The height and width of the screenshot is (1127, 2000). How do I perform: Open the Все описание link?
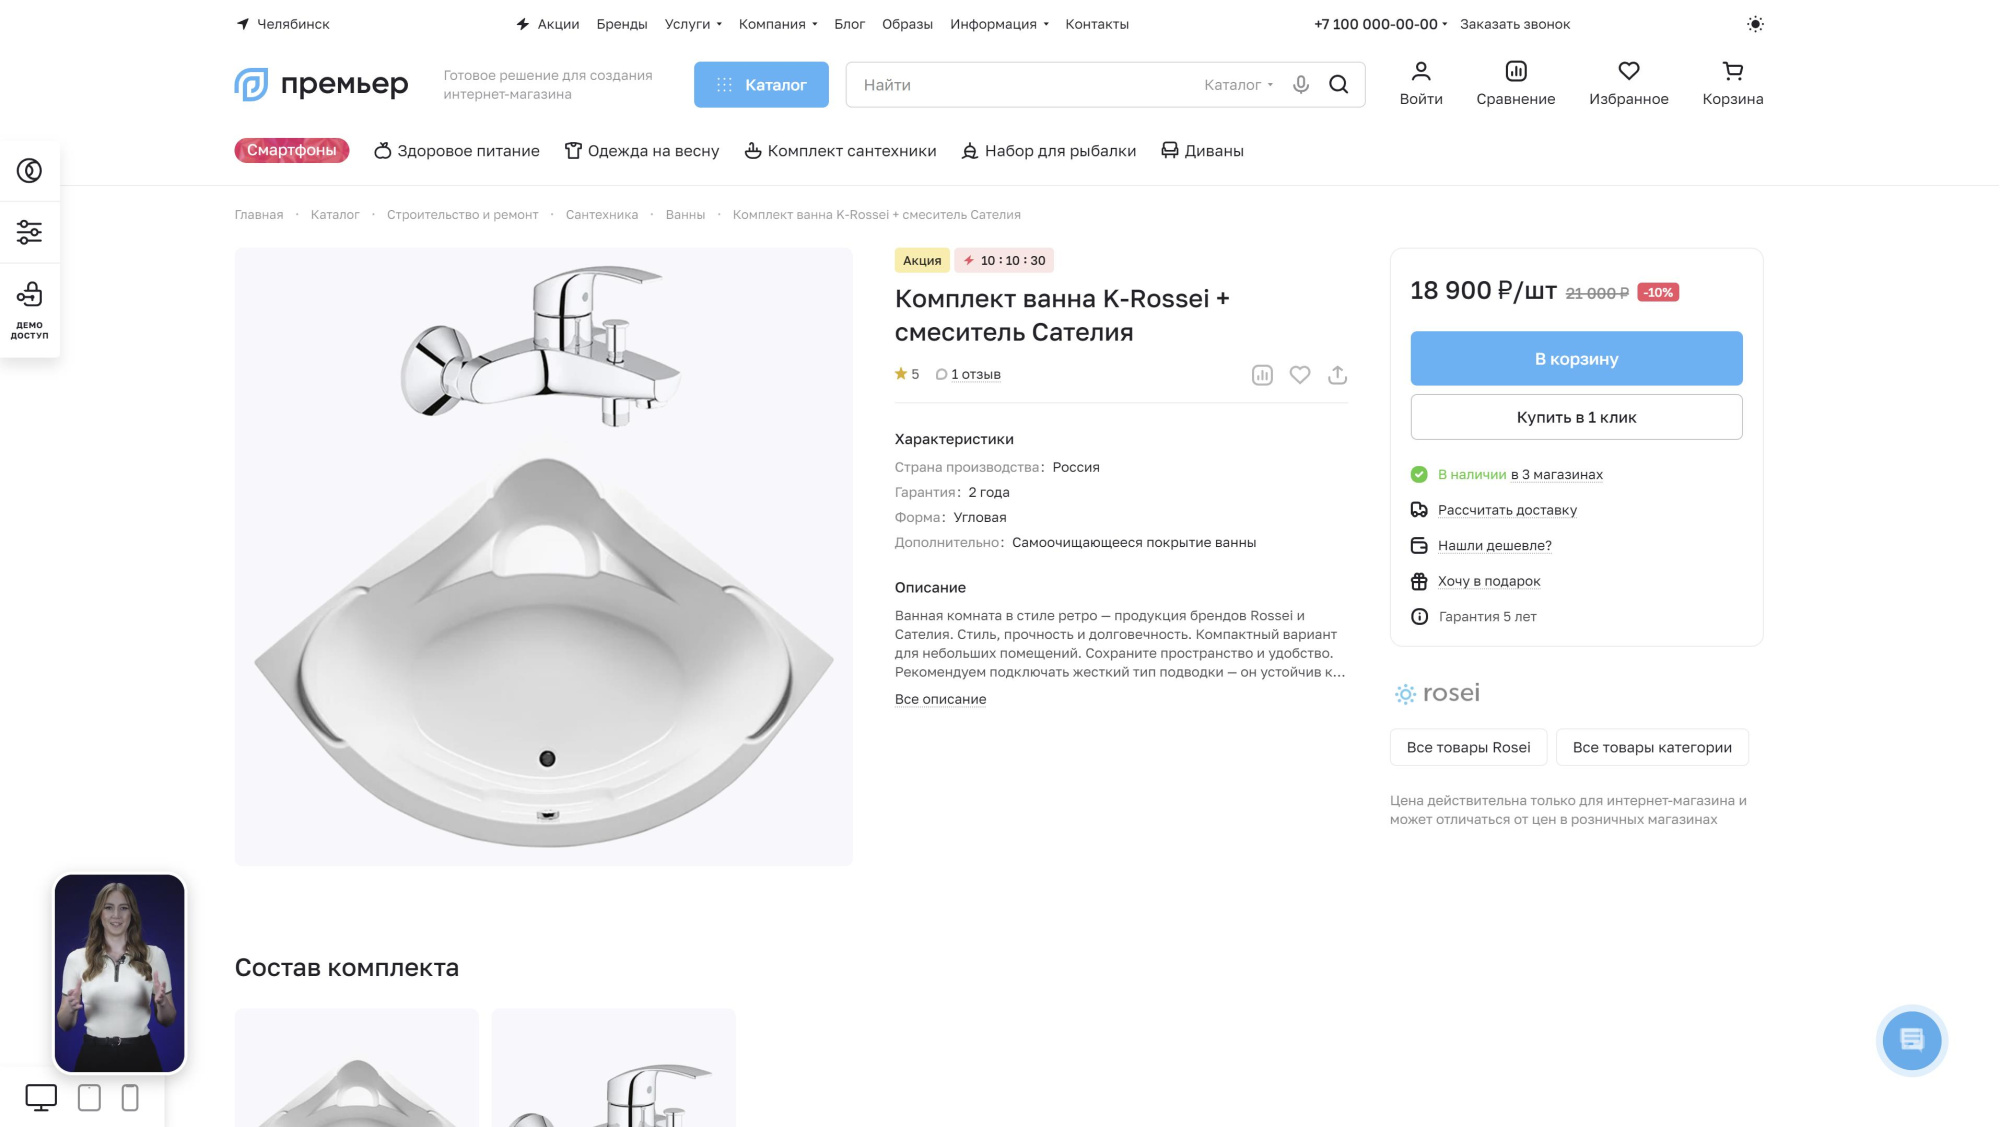tap(940, 700)
